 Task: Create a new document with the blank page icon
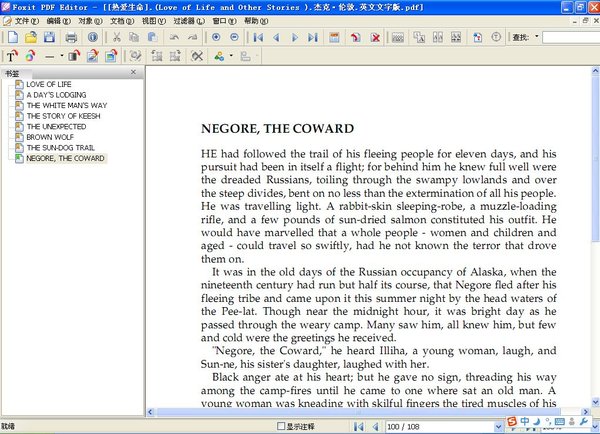coord(13,37)
